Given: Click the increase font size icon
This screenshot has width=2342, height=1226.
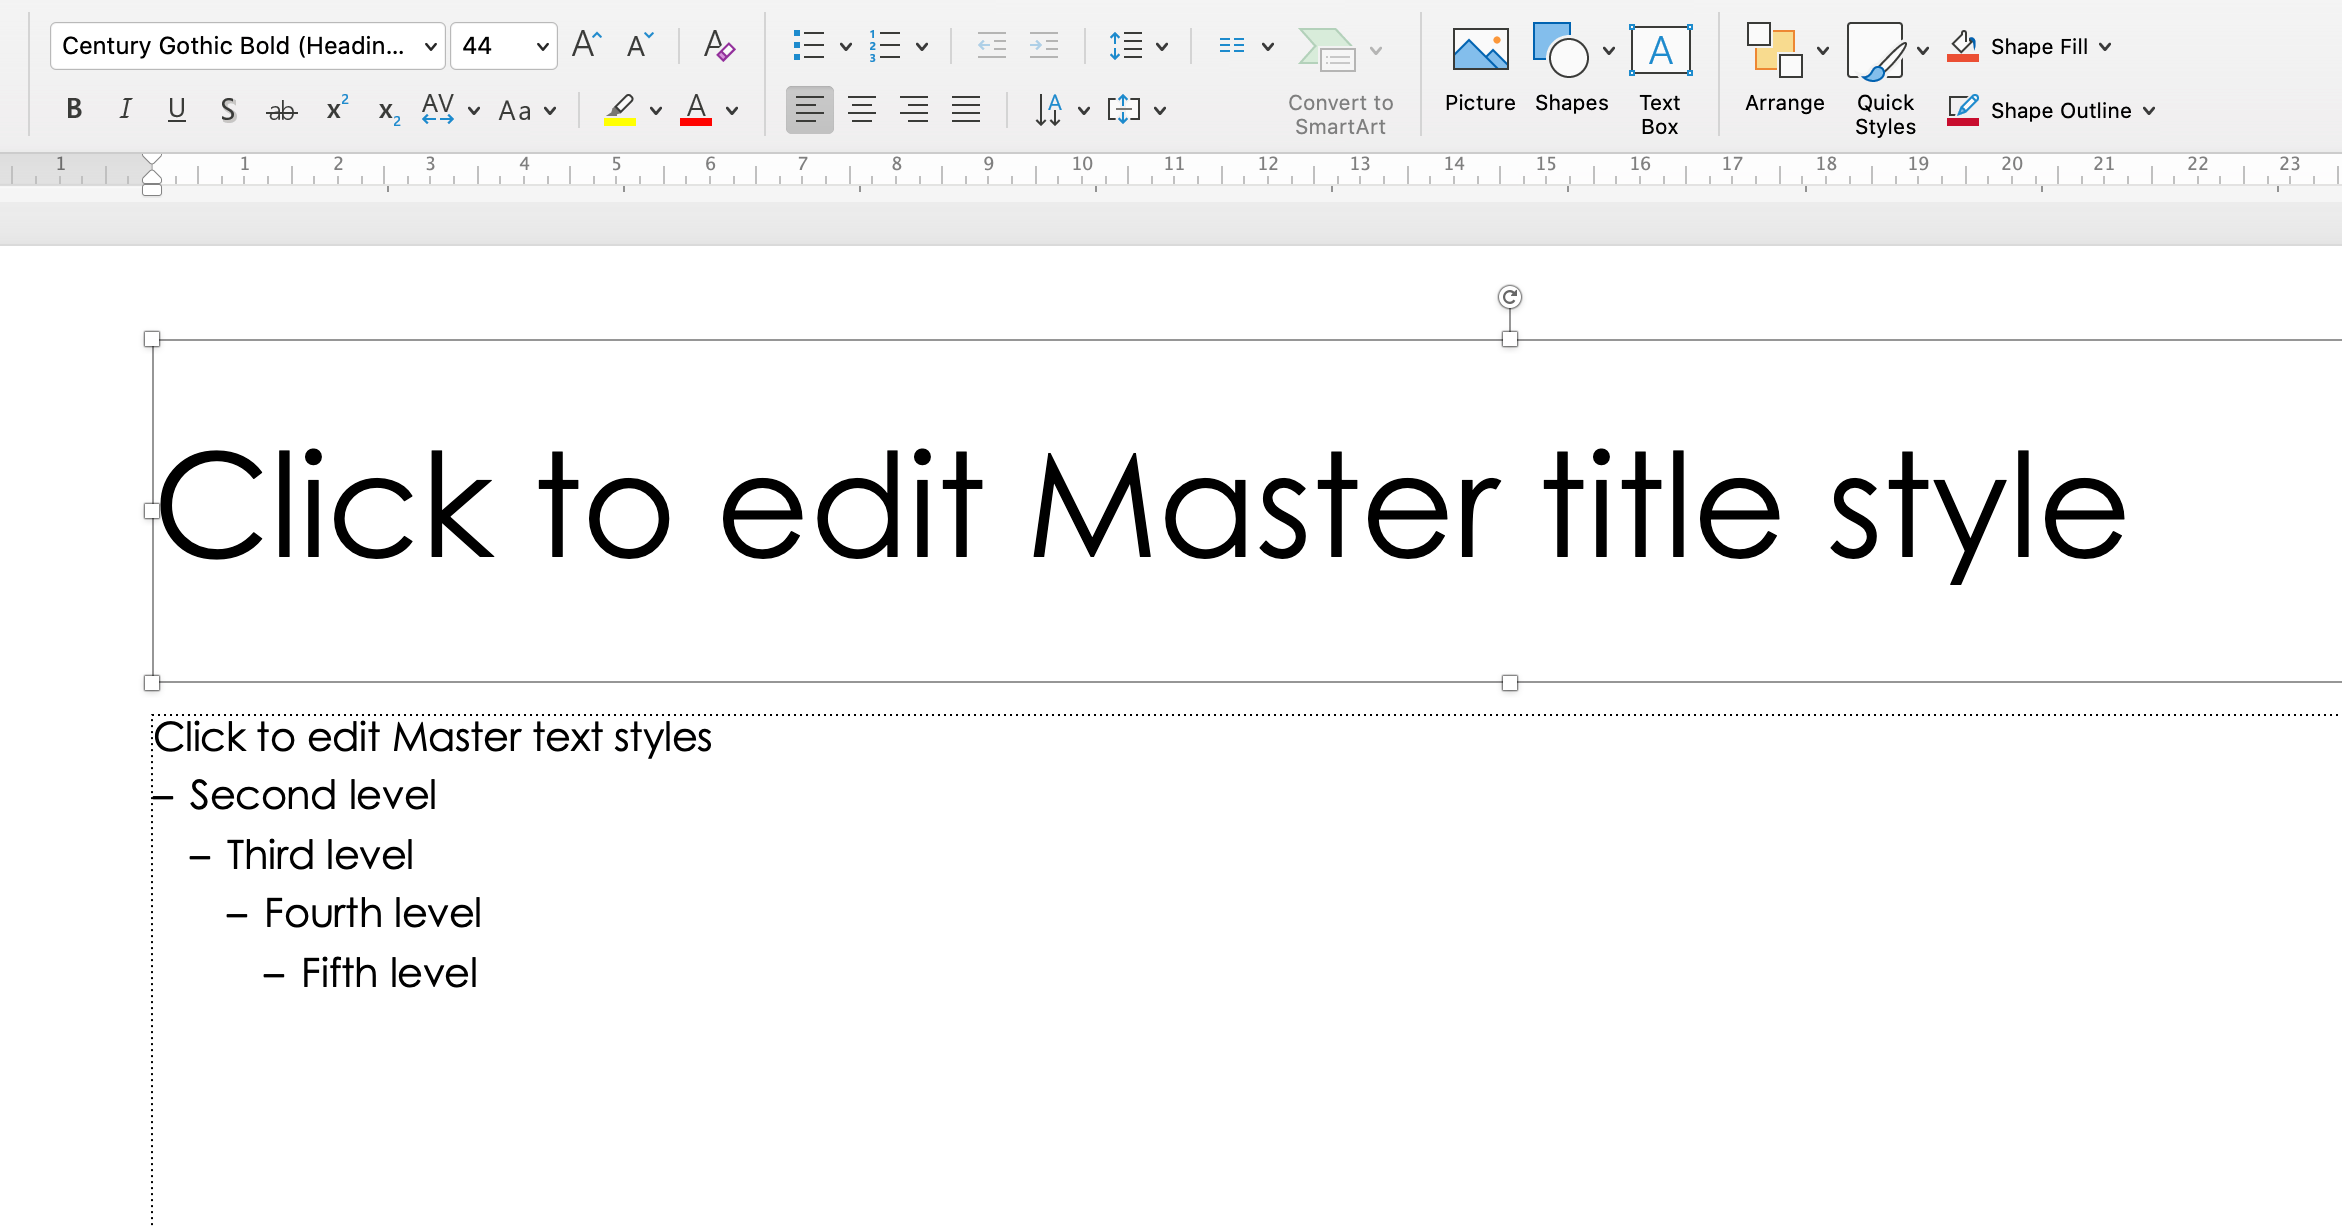Looking at the screenshot, I should pos(586,46).
